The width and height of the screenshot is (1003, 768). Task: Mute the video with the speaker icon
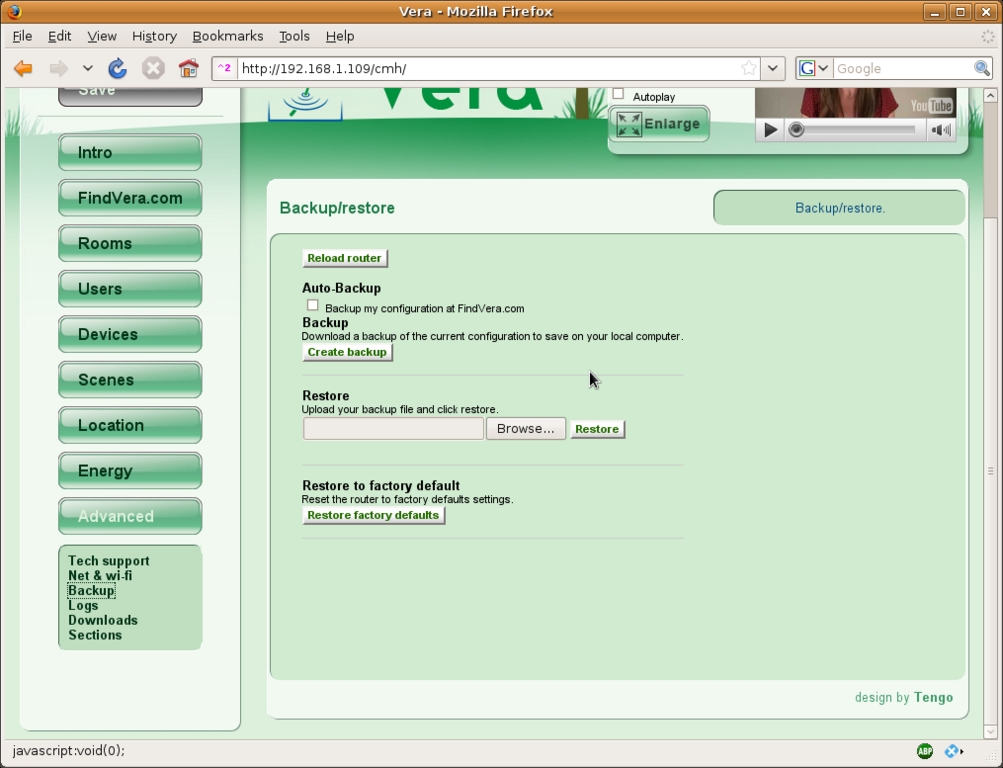tap(940, 130)
